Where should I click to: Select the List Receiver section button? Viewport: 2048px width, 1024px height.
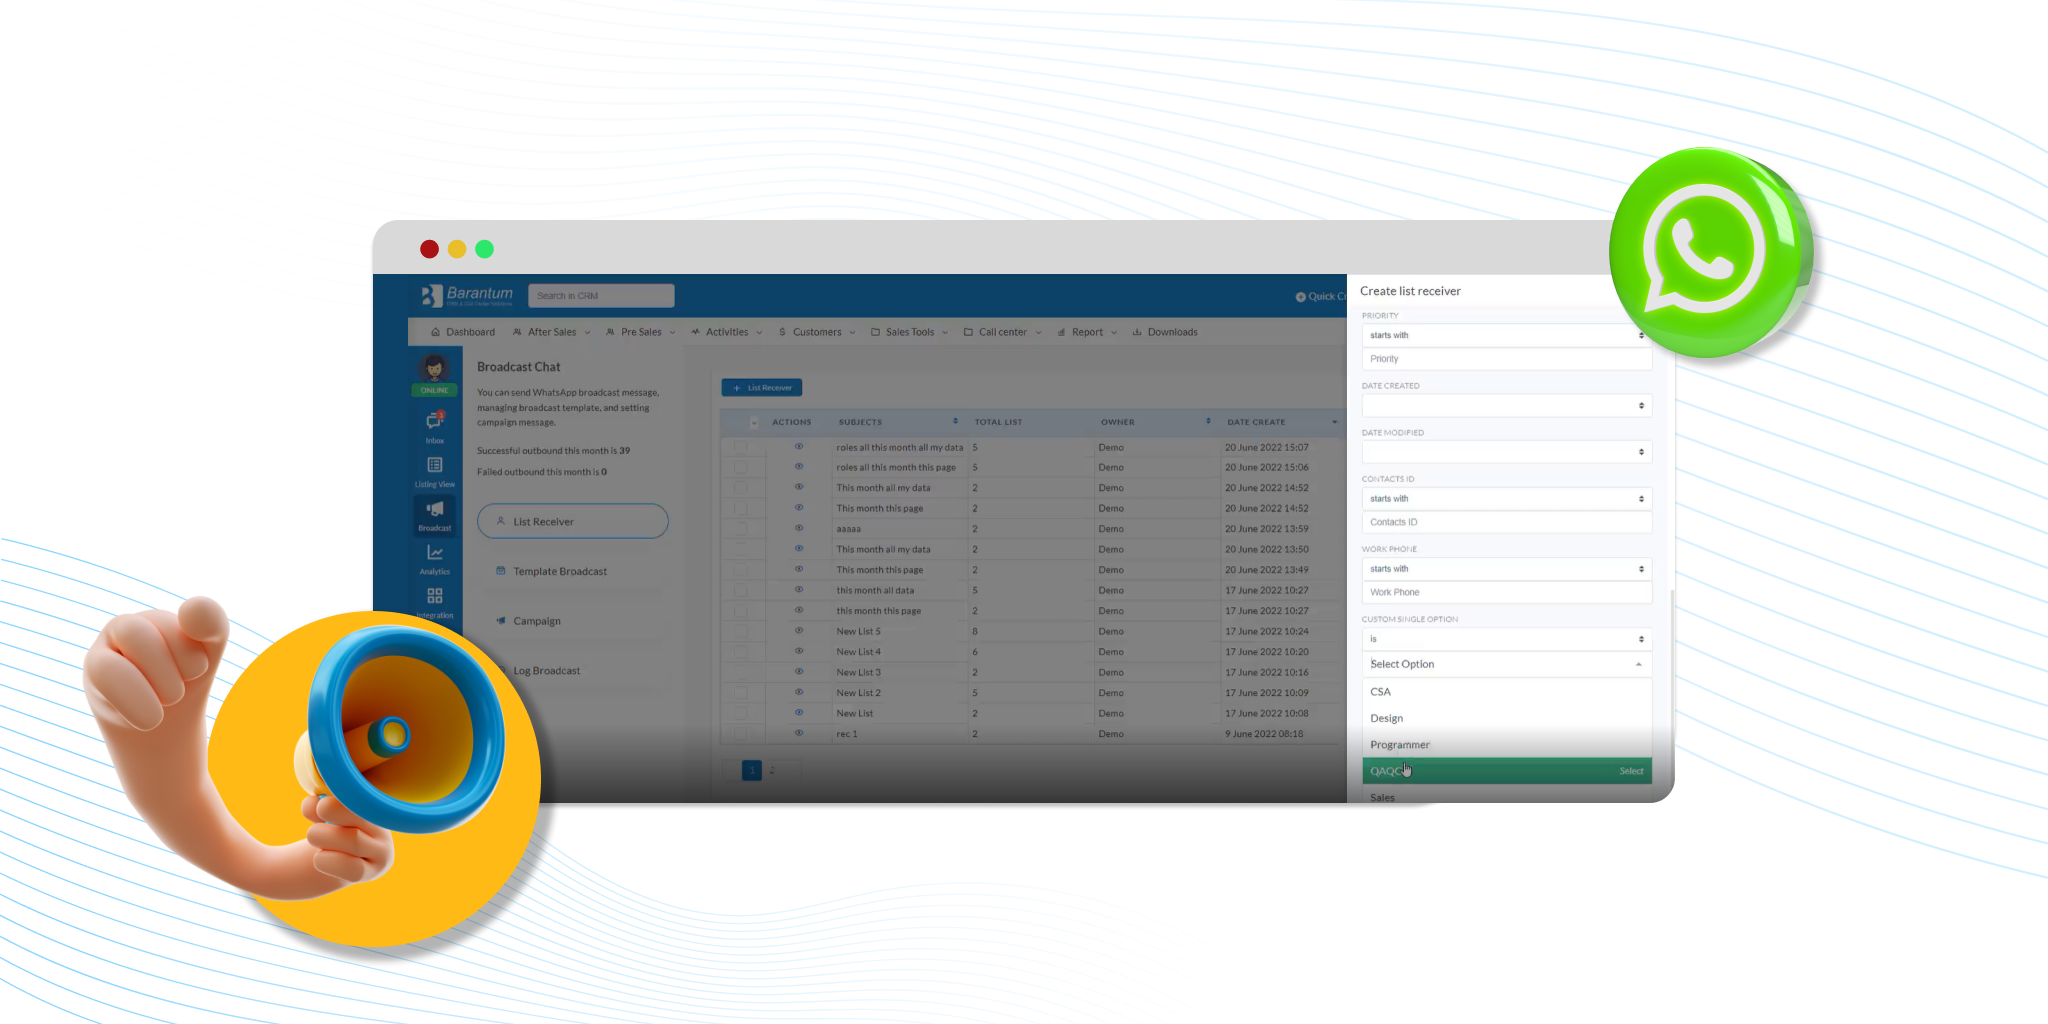pos(573,521)
